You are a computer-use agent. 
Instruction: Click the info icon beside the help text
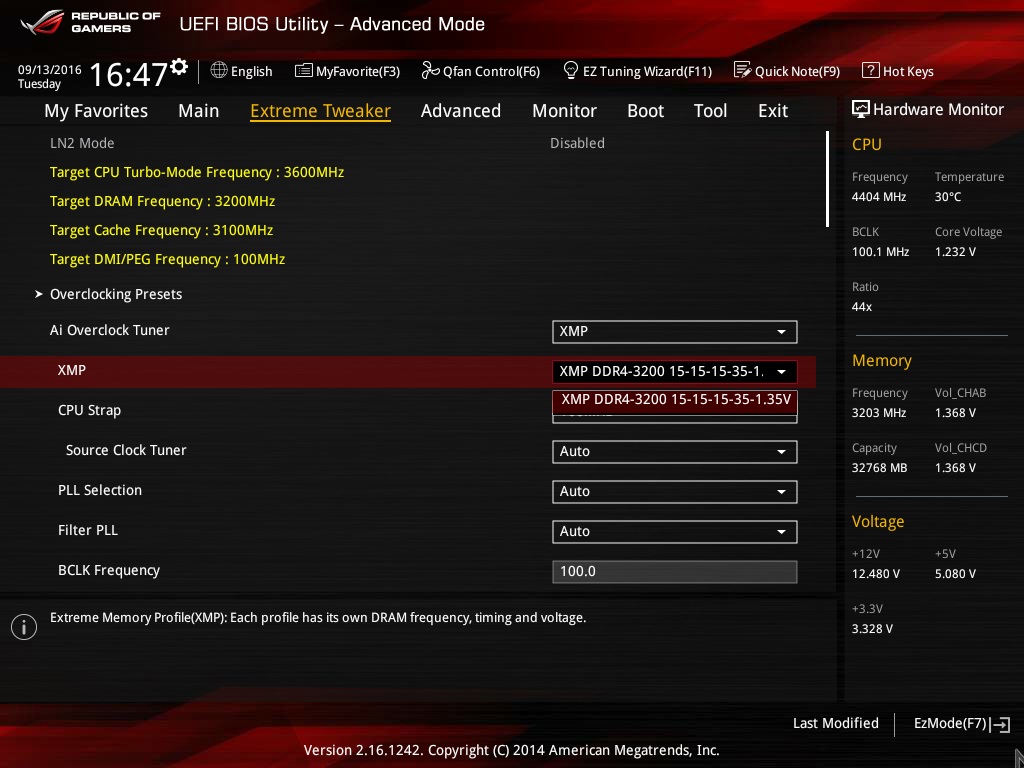pos(24,627)
